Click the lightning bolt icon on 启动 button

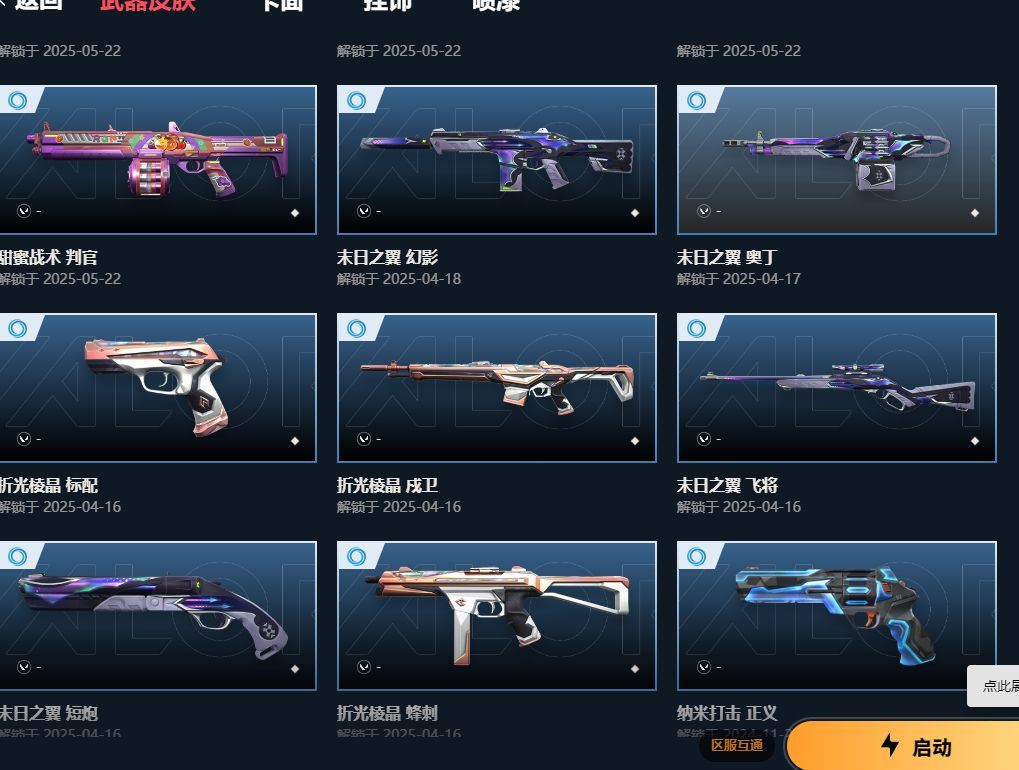coord(890,745)
